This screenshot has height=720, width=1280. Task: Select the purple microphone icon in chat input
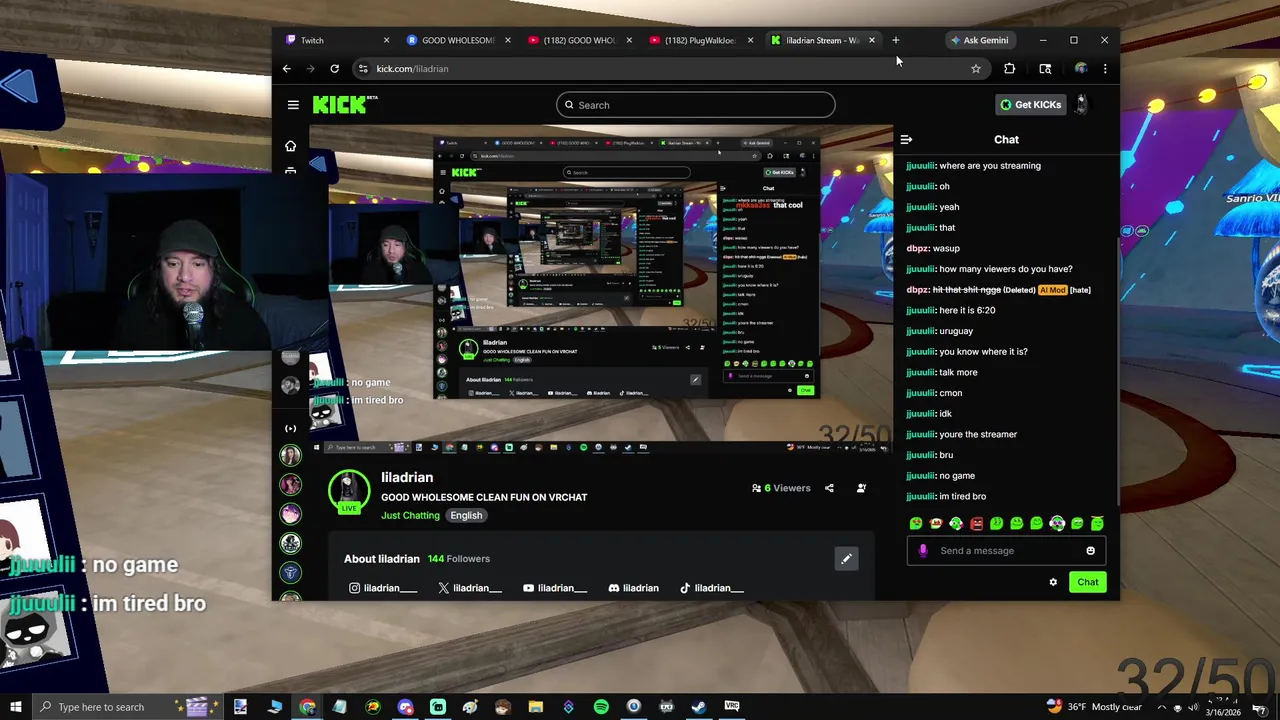(923, 551)
